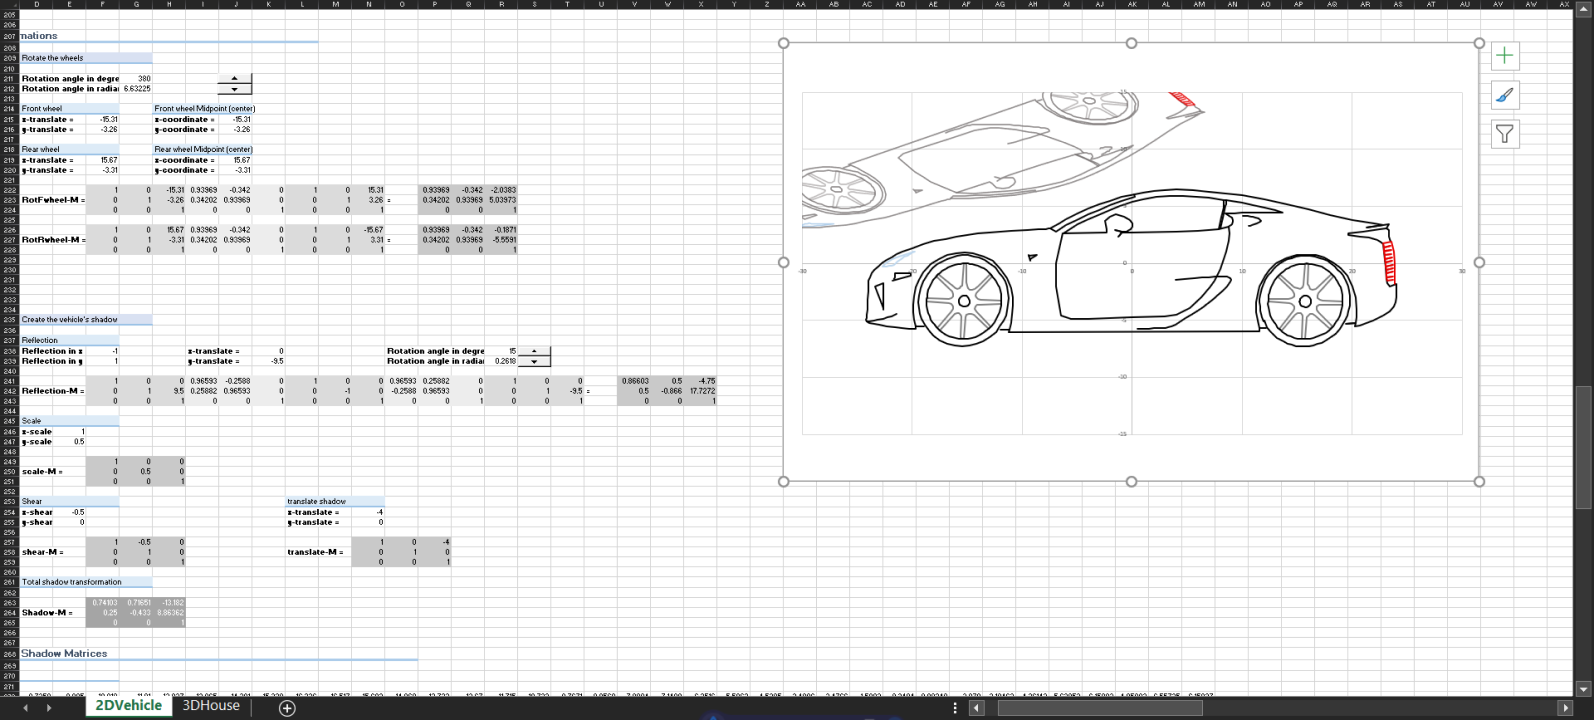Click the tab bar split handle dots
Viewport: 1594px width, 720px height.
pos(955,708)
